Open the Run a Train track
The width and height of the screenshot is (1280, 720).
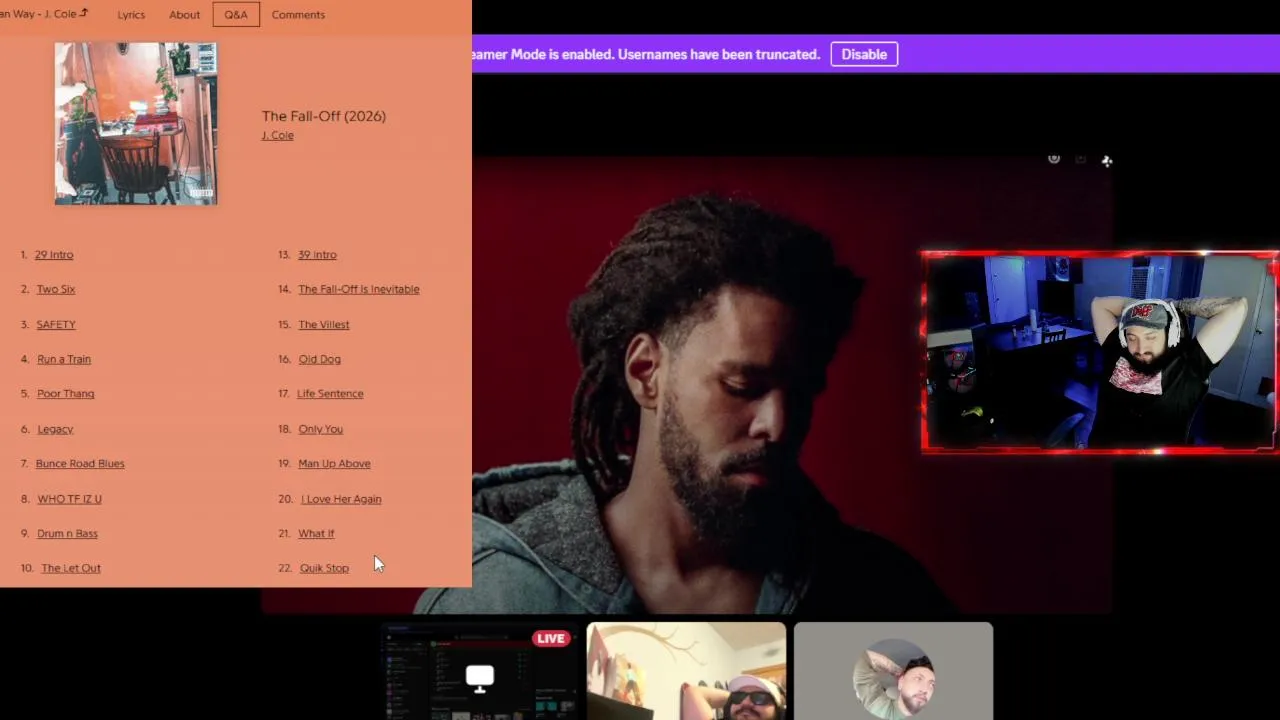pos(64,359)
